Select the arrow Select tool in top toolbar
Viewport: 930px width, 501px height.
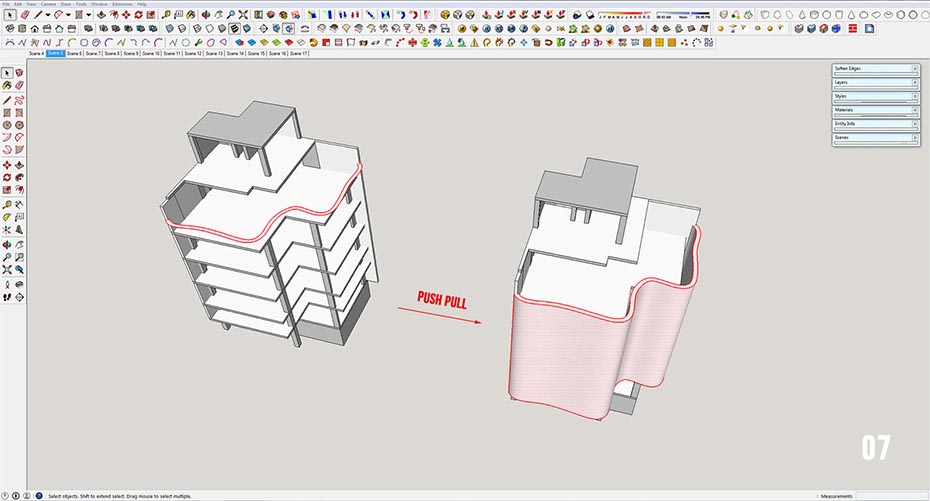pyautogui.click(x=10, y=14)
